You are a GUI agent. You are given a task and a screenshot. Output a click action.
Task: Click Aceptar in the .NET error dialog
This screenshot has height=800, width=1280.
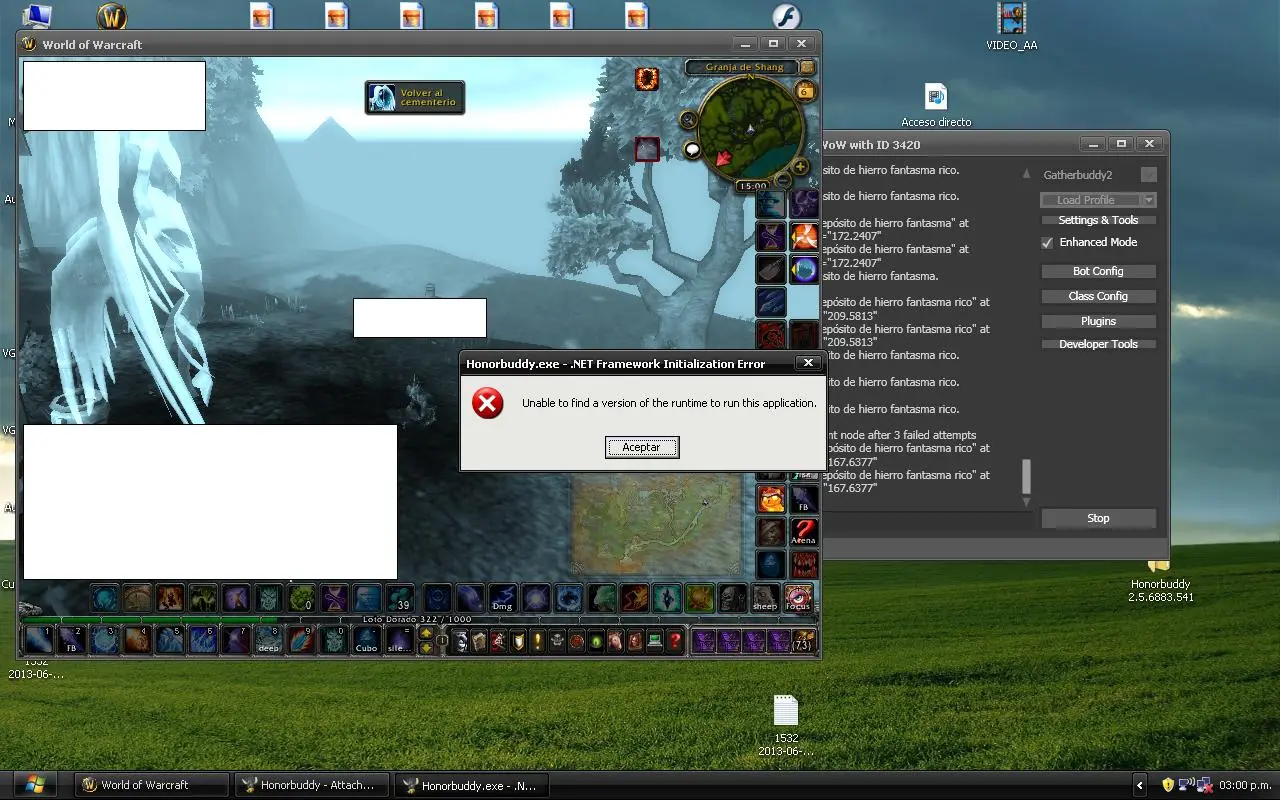pyautogui.click(x=642, y=447)
